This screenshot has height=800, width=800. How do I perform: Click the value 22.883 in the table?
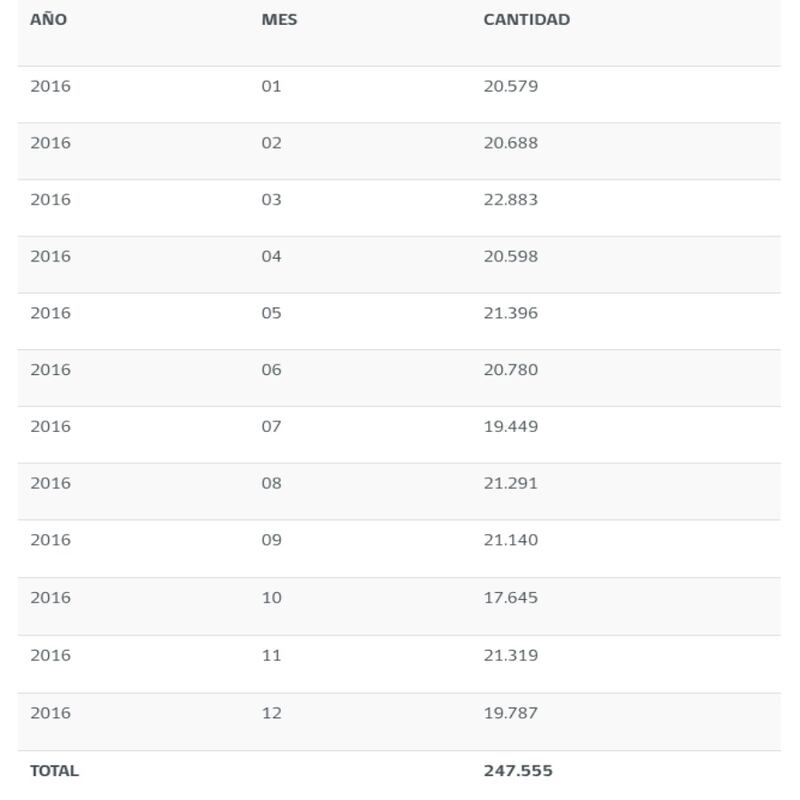[511, 199]
